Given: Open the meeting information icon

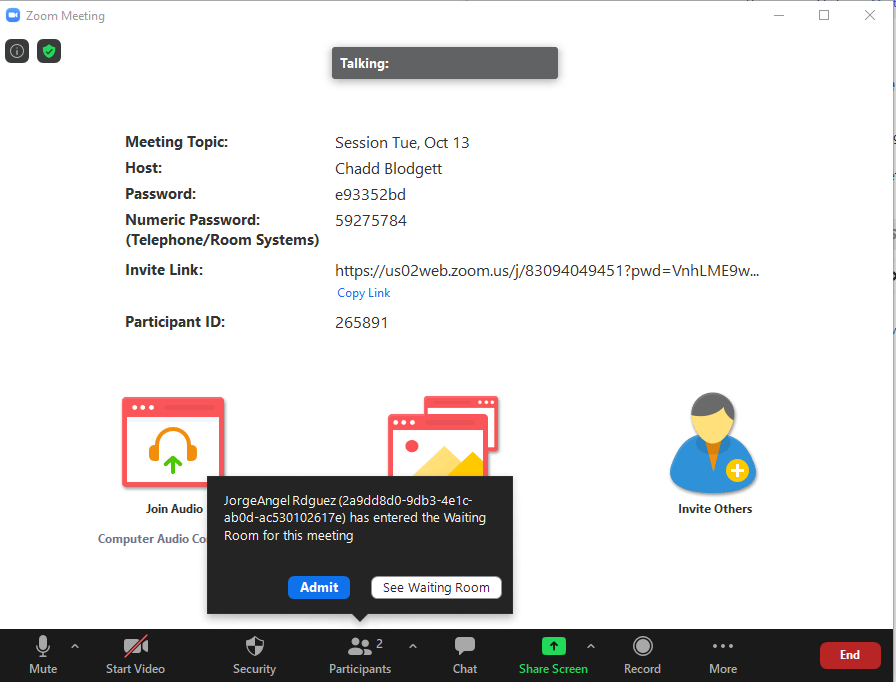Looking at the screenshot, I should 17,51.
